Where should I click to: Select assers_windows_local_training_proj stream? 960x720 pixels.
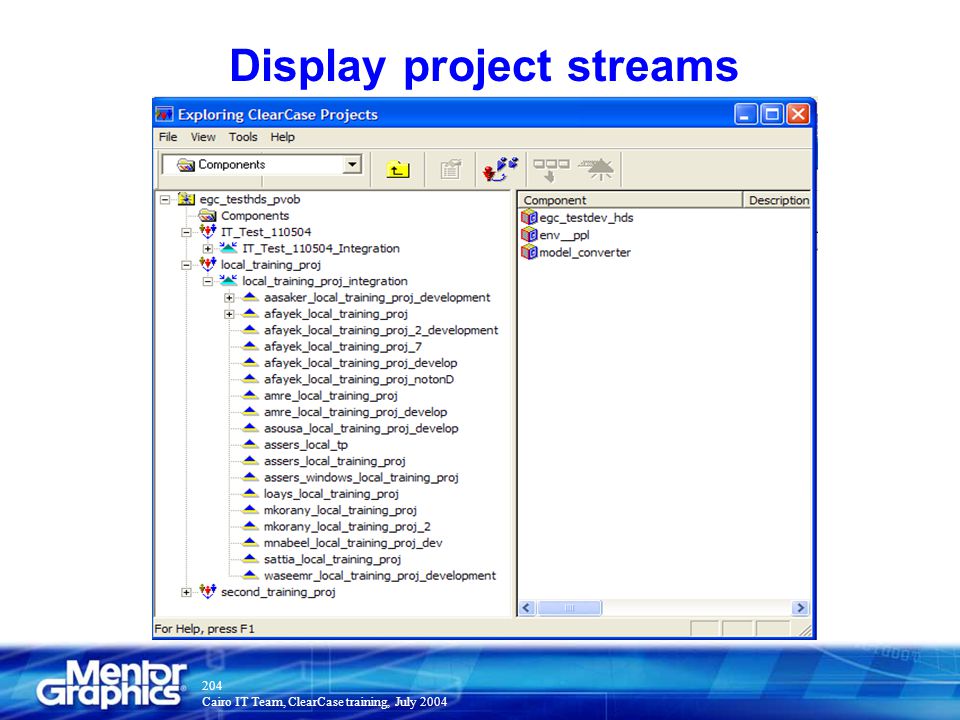[x=361, y=477]
